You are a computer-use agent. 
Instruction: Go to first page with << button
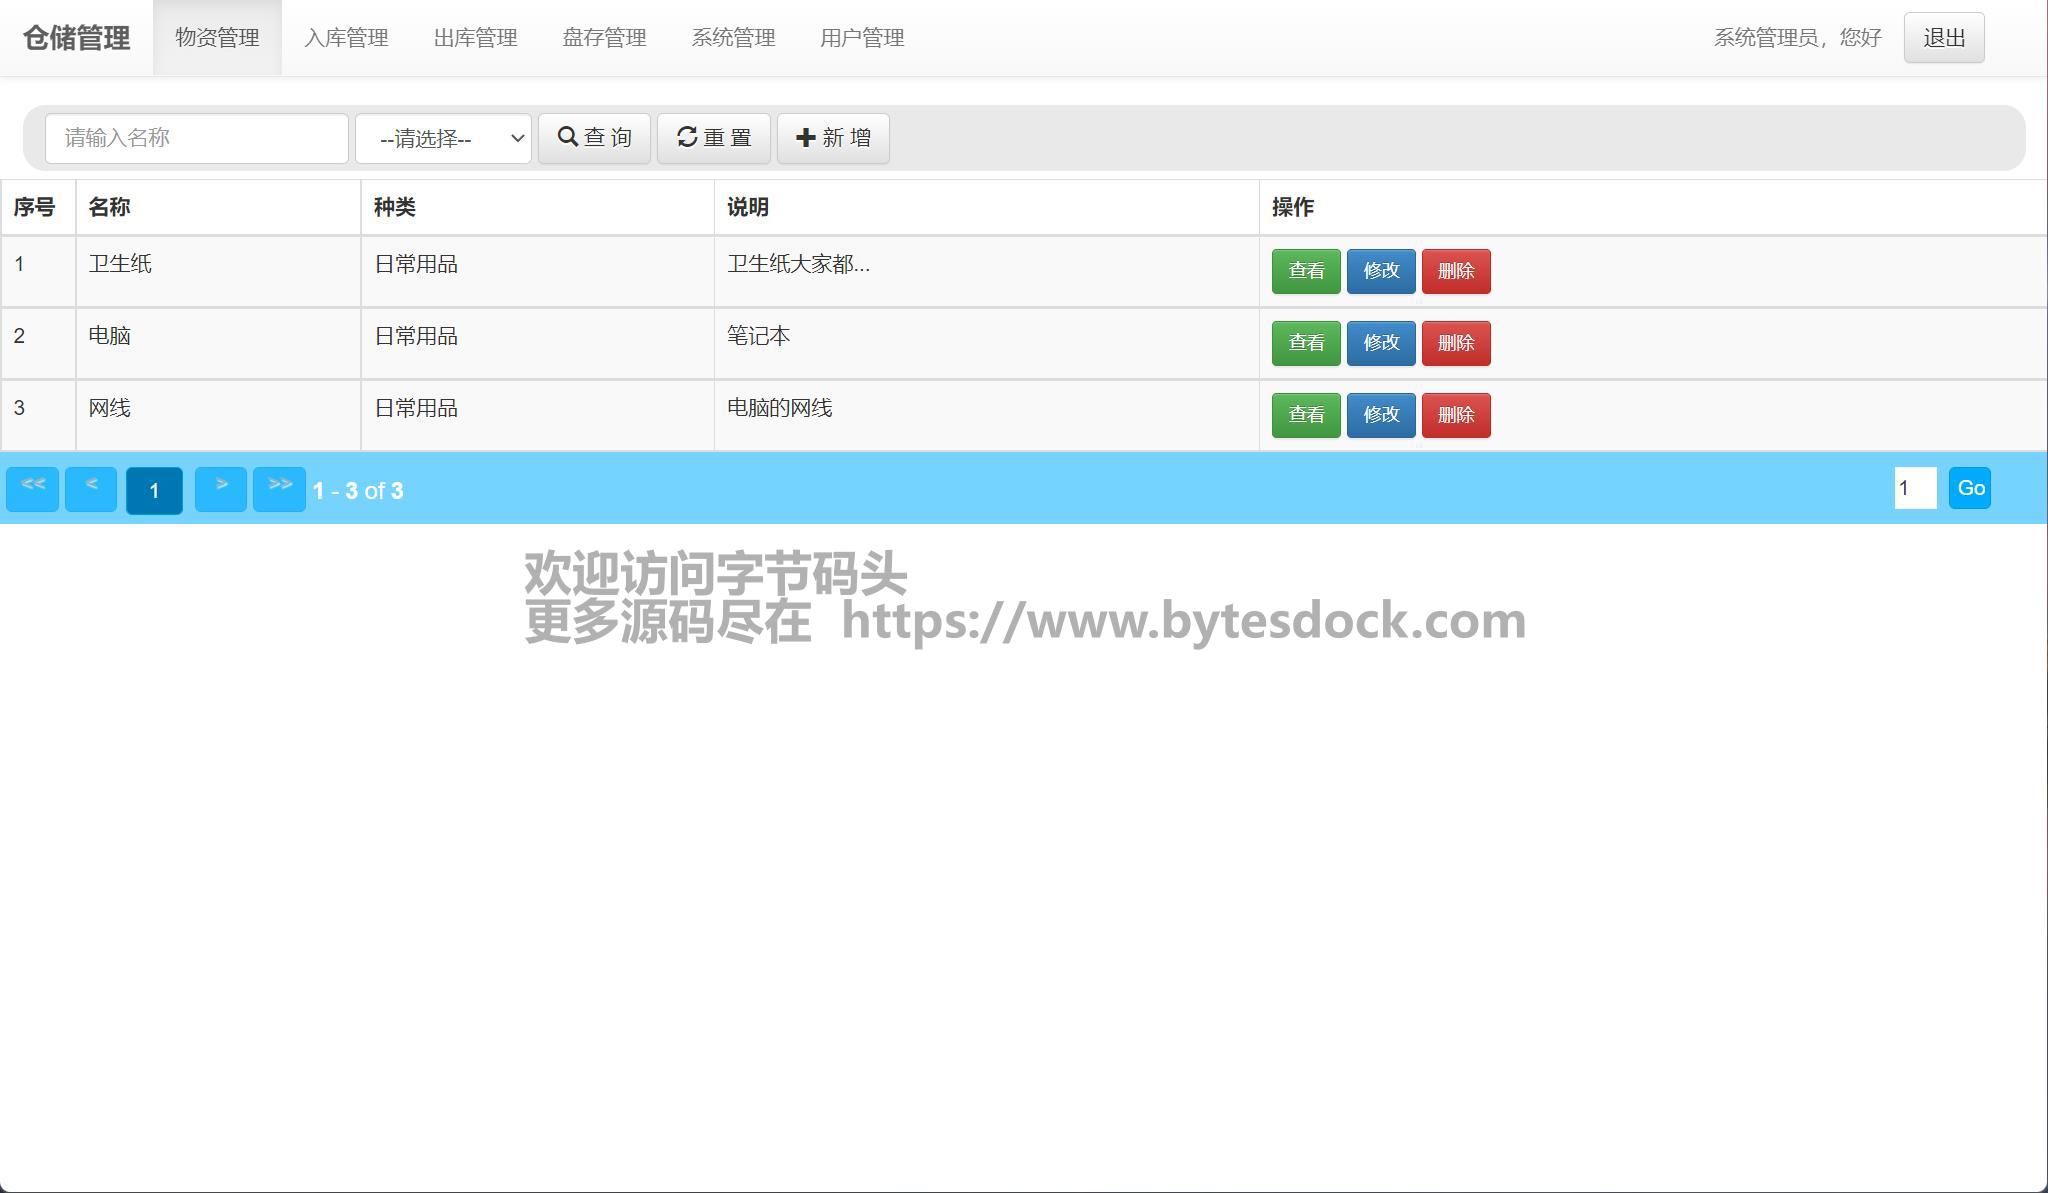coord(33,489)
